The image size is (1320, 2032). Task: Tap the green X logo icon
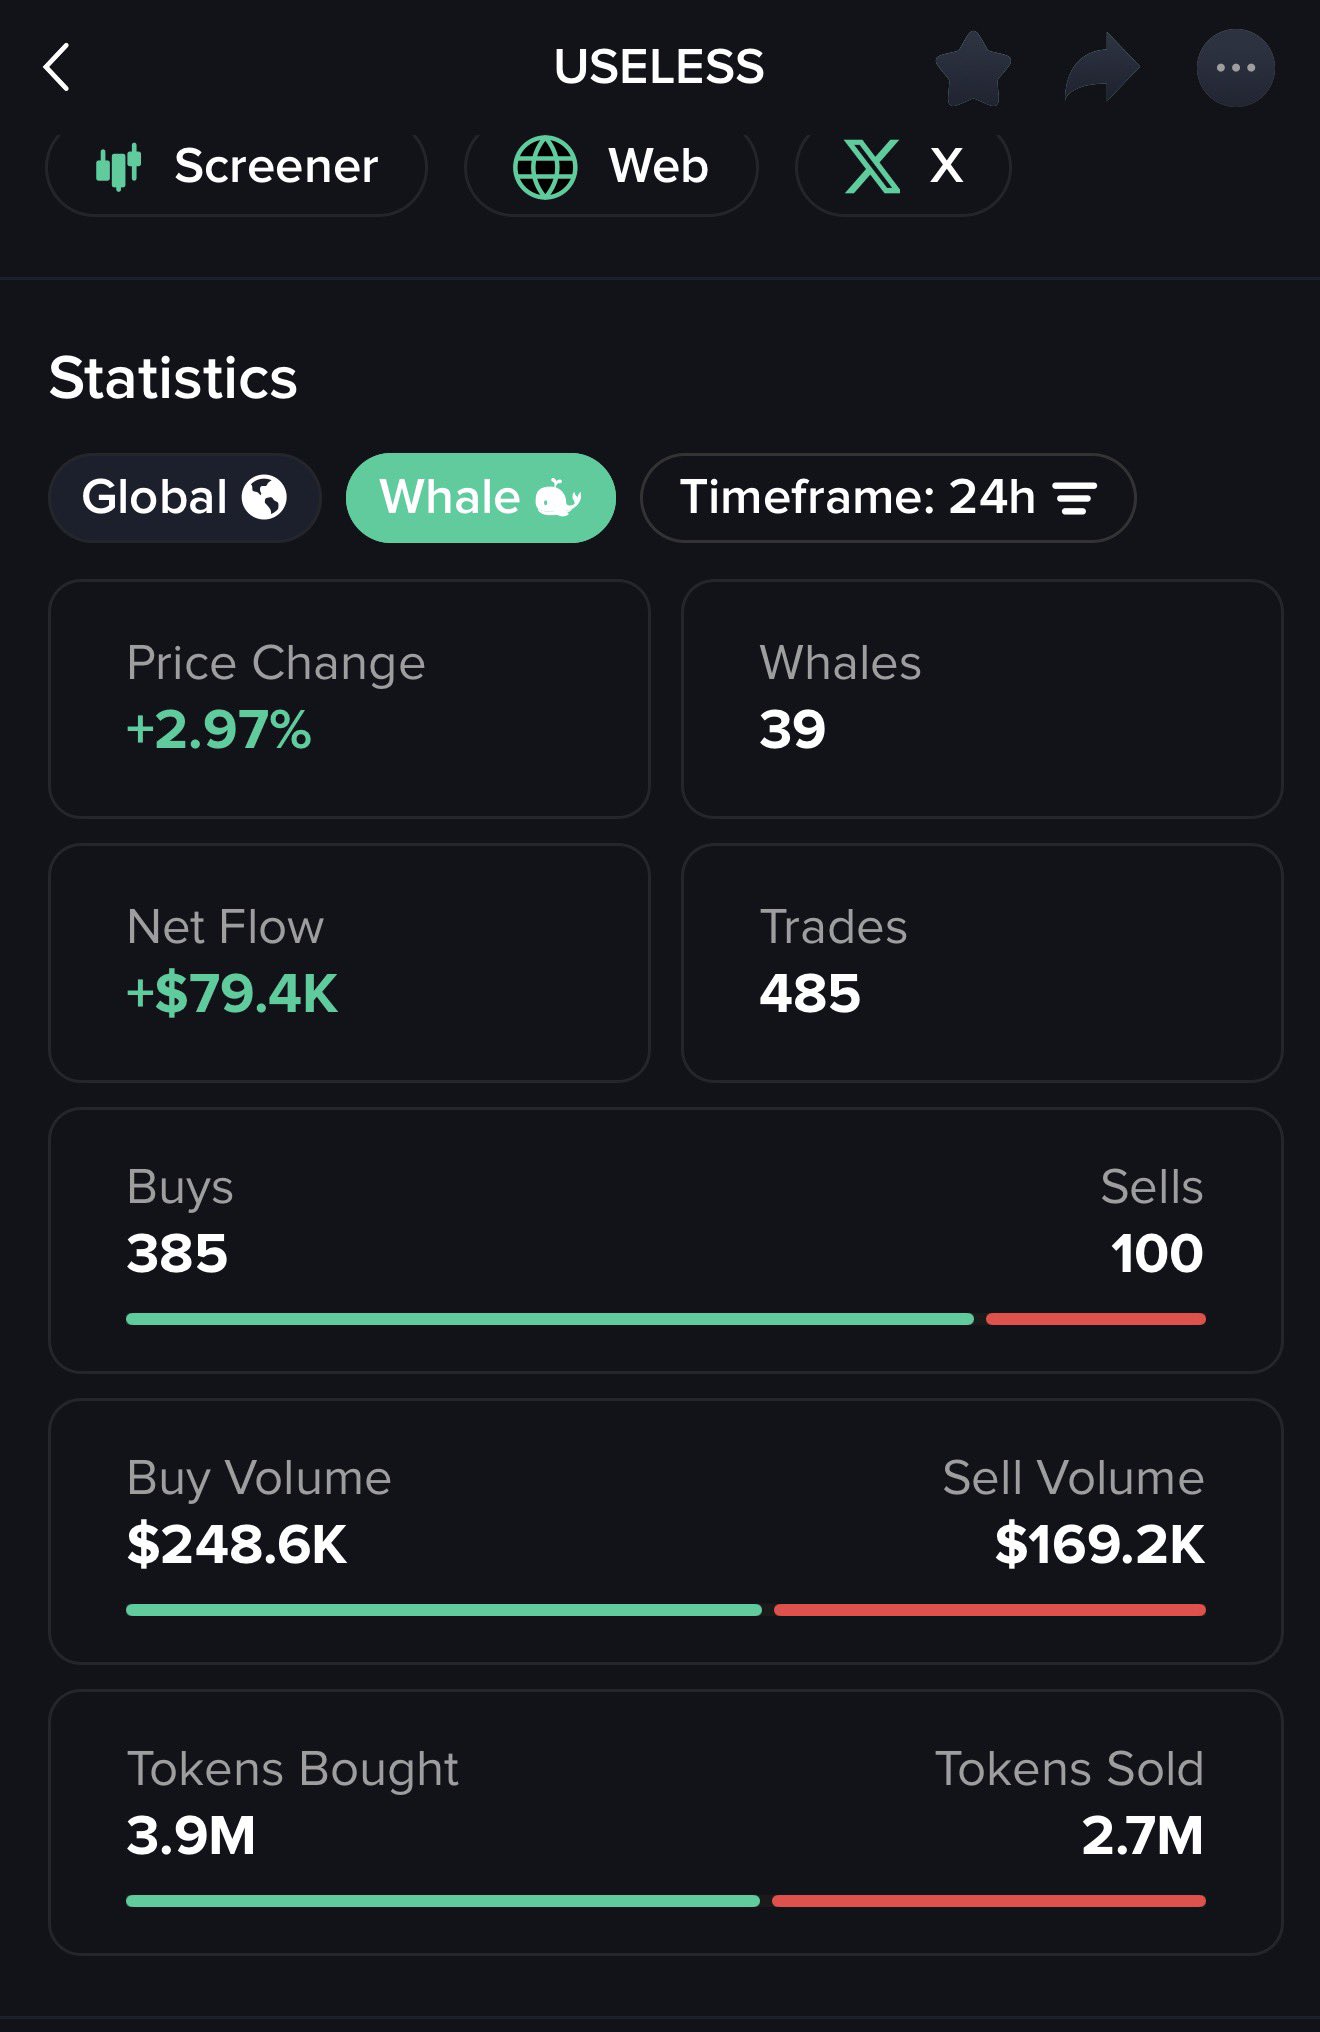pyautogui.click(x=872, y=166)
